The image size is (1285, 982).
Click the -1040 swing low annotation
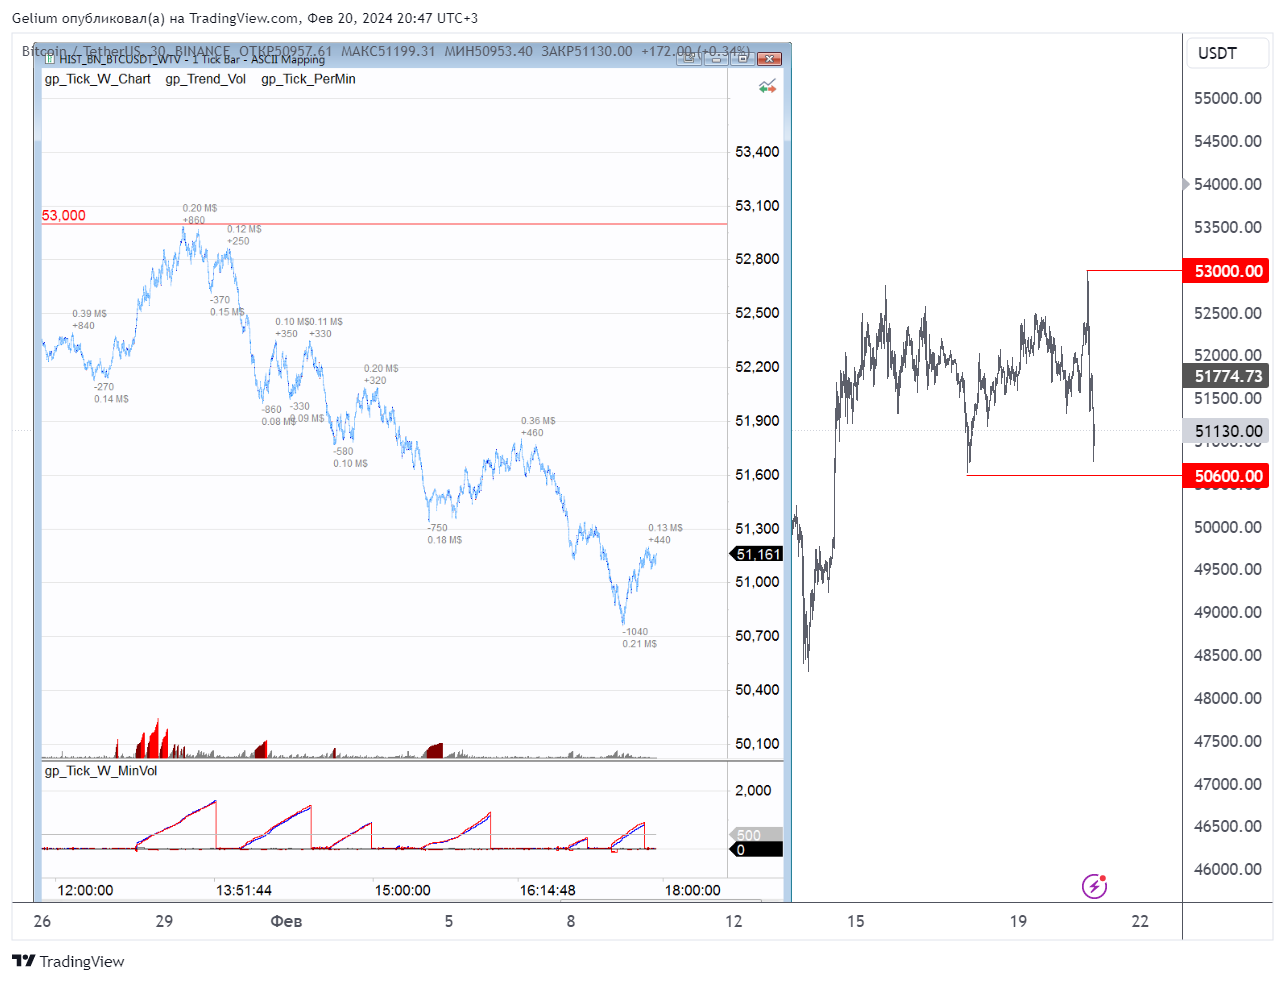click(635, 632)
